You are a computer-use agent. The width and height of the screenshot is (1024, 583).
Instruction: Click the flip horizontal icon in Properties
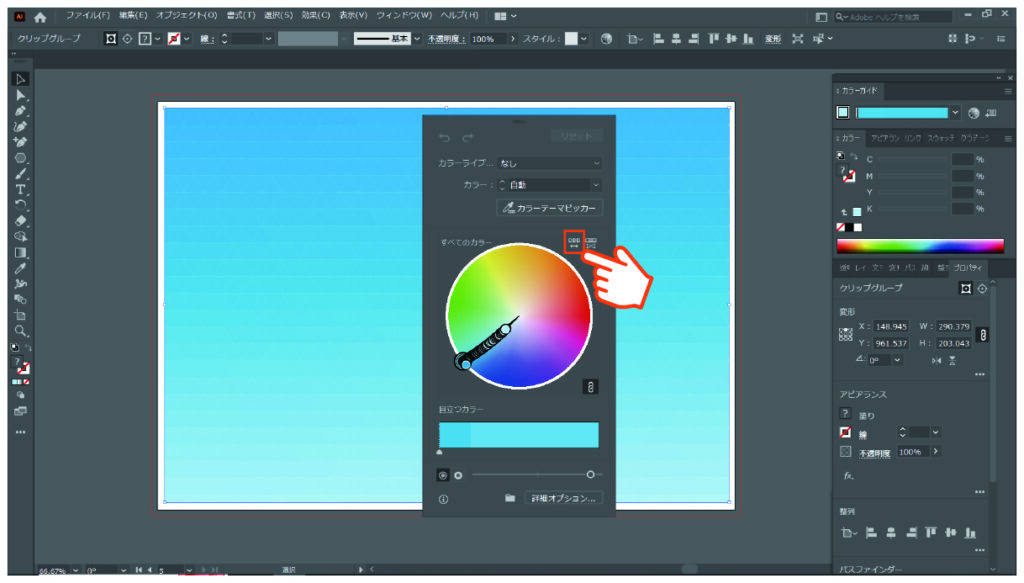(936, 360)
